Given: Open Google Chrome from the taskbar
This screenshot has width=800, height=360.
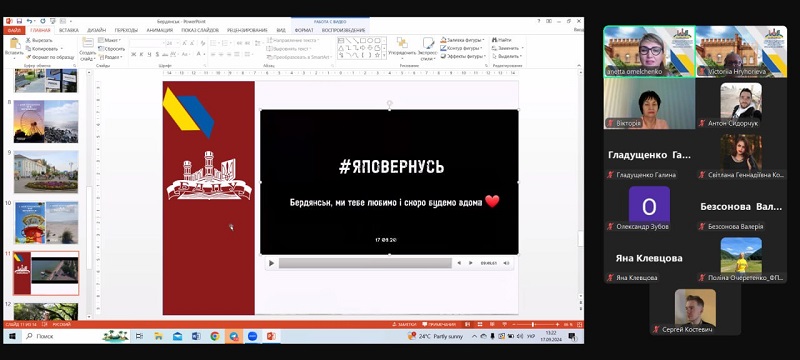Looking at the screenshot, I should point(215,336).
